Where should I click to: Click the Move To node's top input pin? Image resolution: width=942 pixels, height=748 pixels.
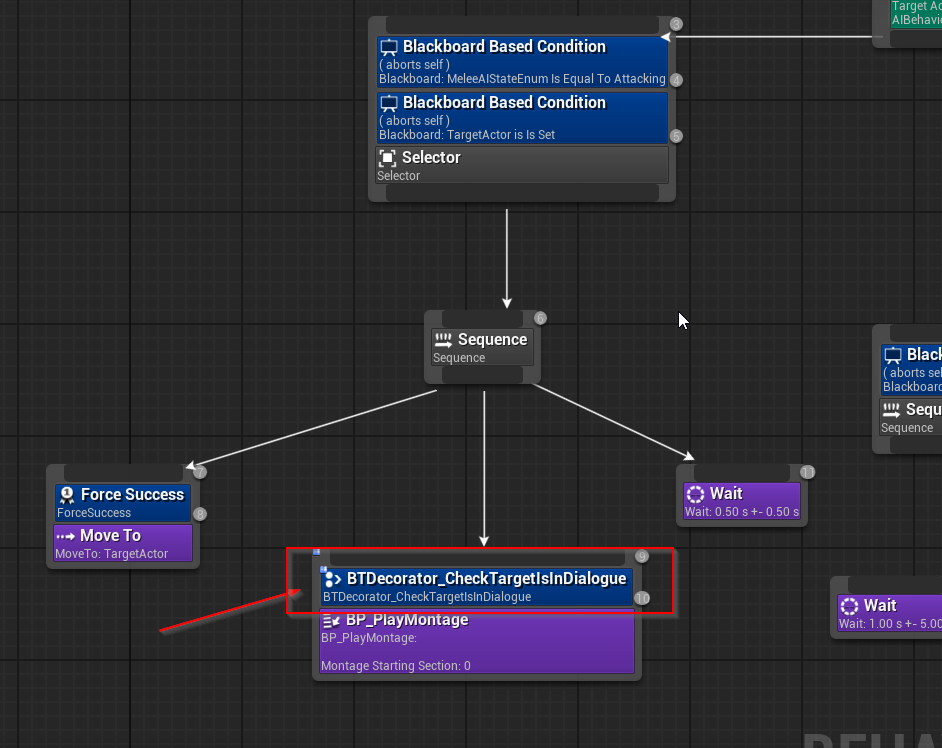pyautogui.click(x=123, y=473)
